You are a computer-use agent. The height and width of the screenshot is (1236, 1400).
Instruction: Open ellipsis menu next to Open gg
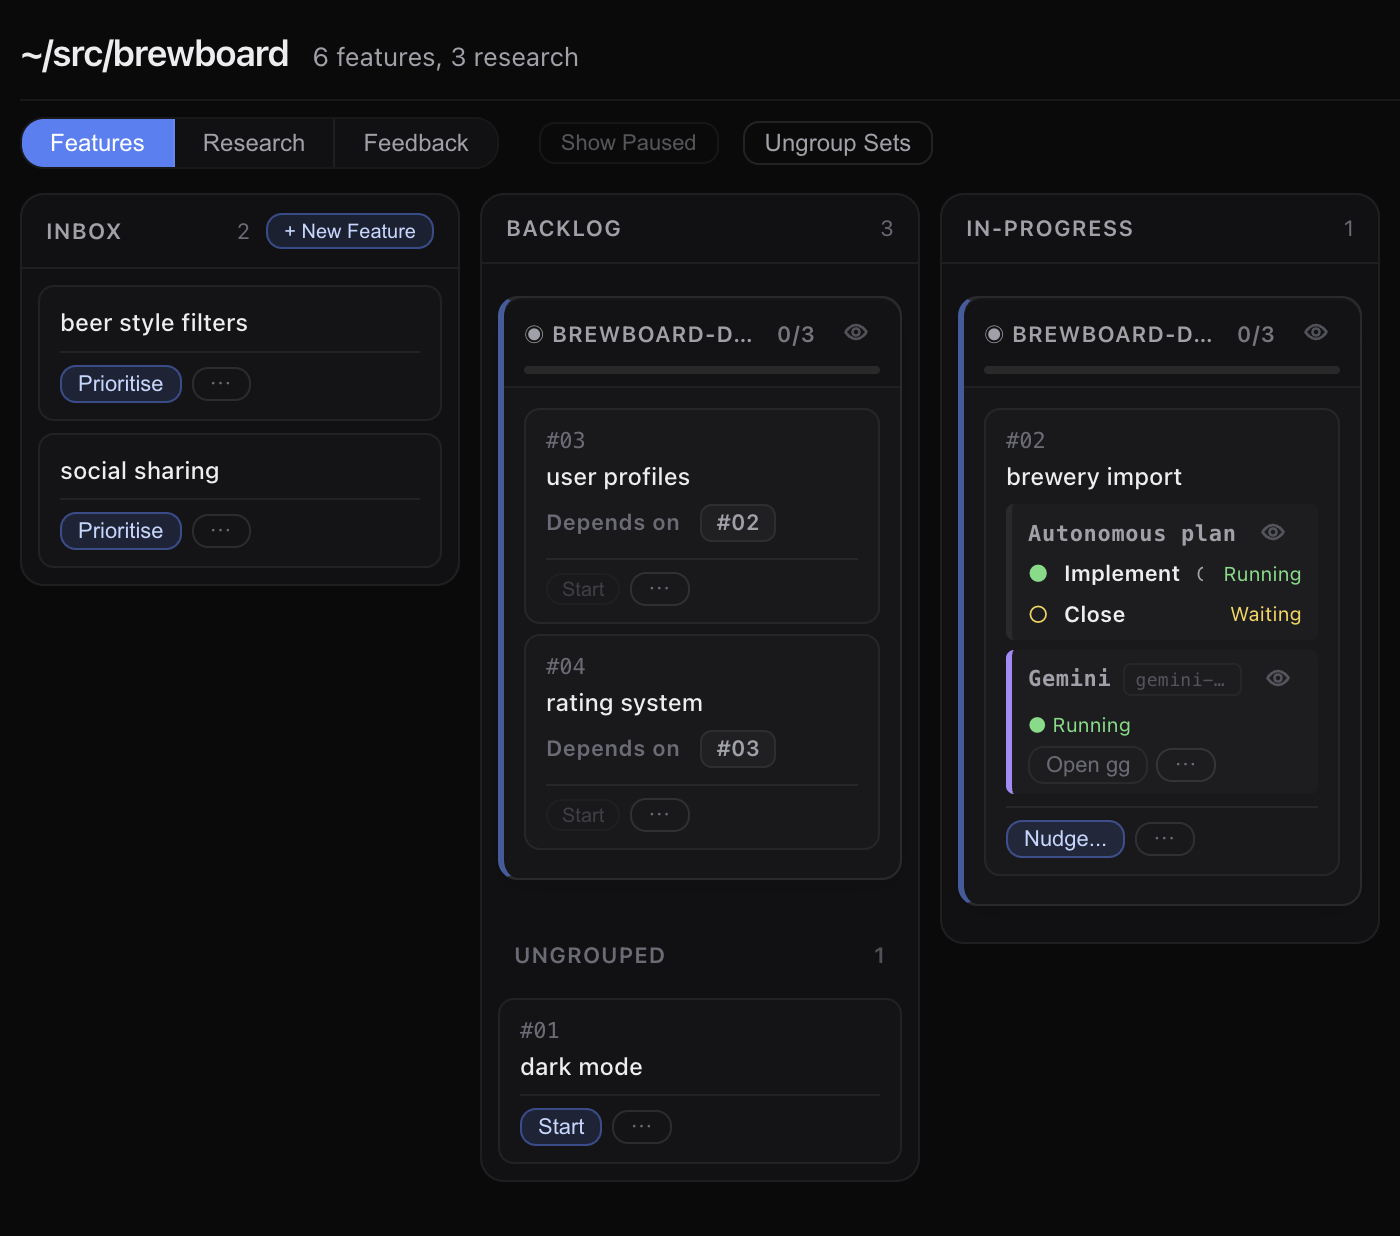click(1185, 765)
